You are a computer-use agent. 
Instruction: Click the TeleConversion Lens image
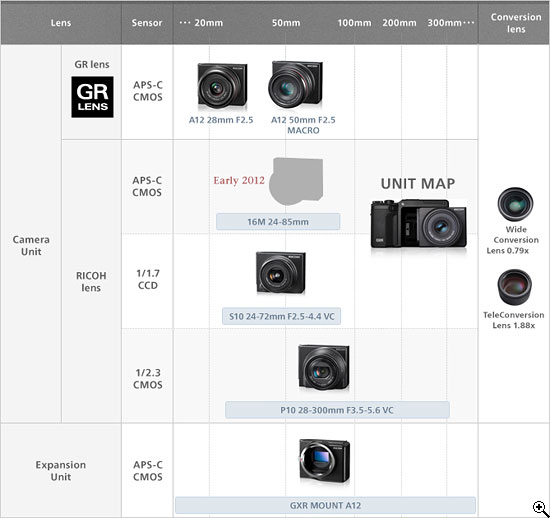(515, 287)
